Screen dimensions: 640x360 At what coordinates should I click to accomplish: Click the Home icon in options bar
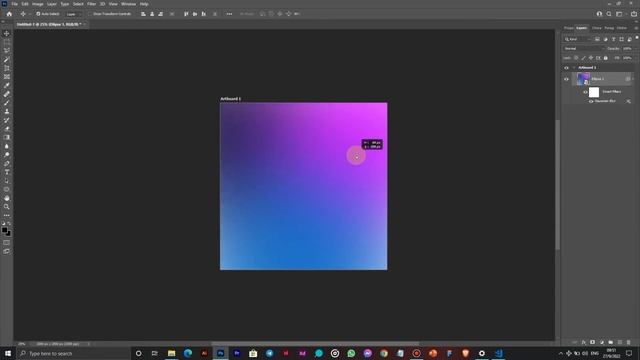[x=9, y=14]
